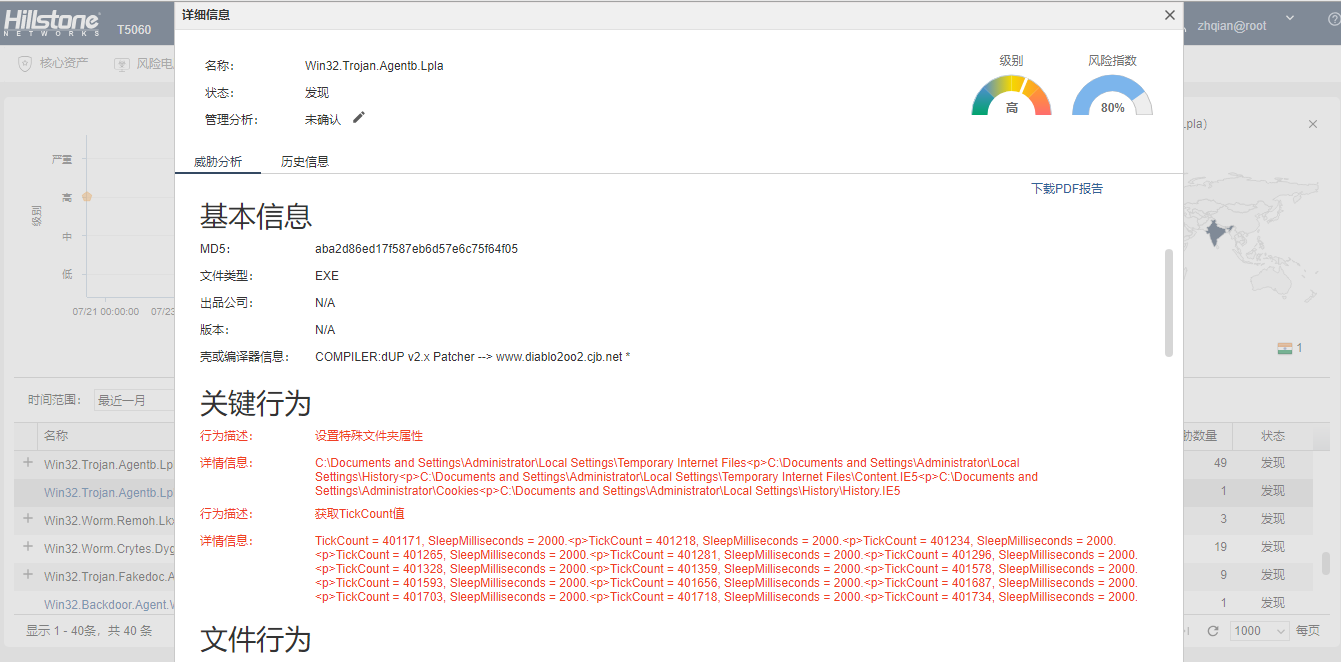Click the Hillstone Networks logo
The height and width of the screenshot is (662, 1341).
(x=52, y=24)
